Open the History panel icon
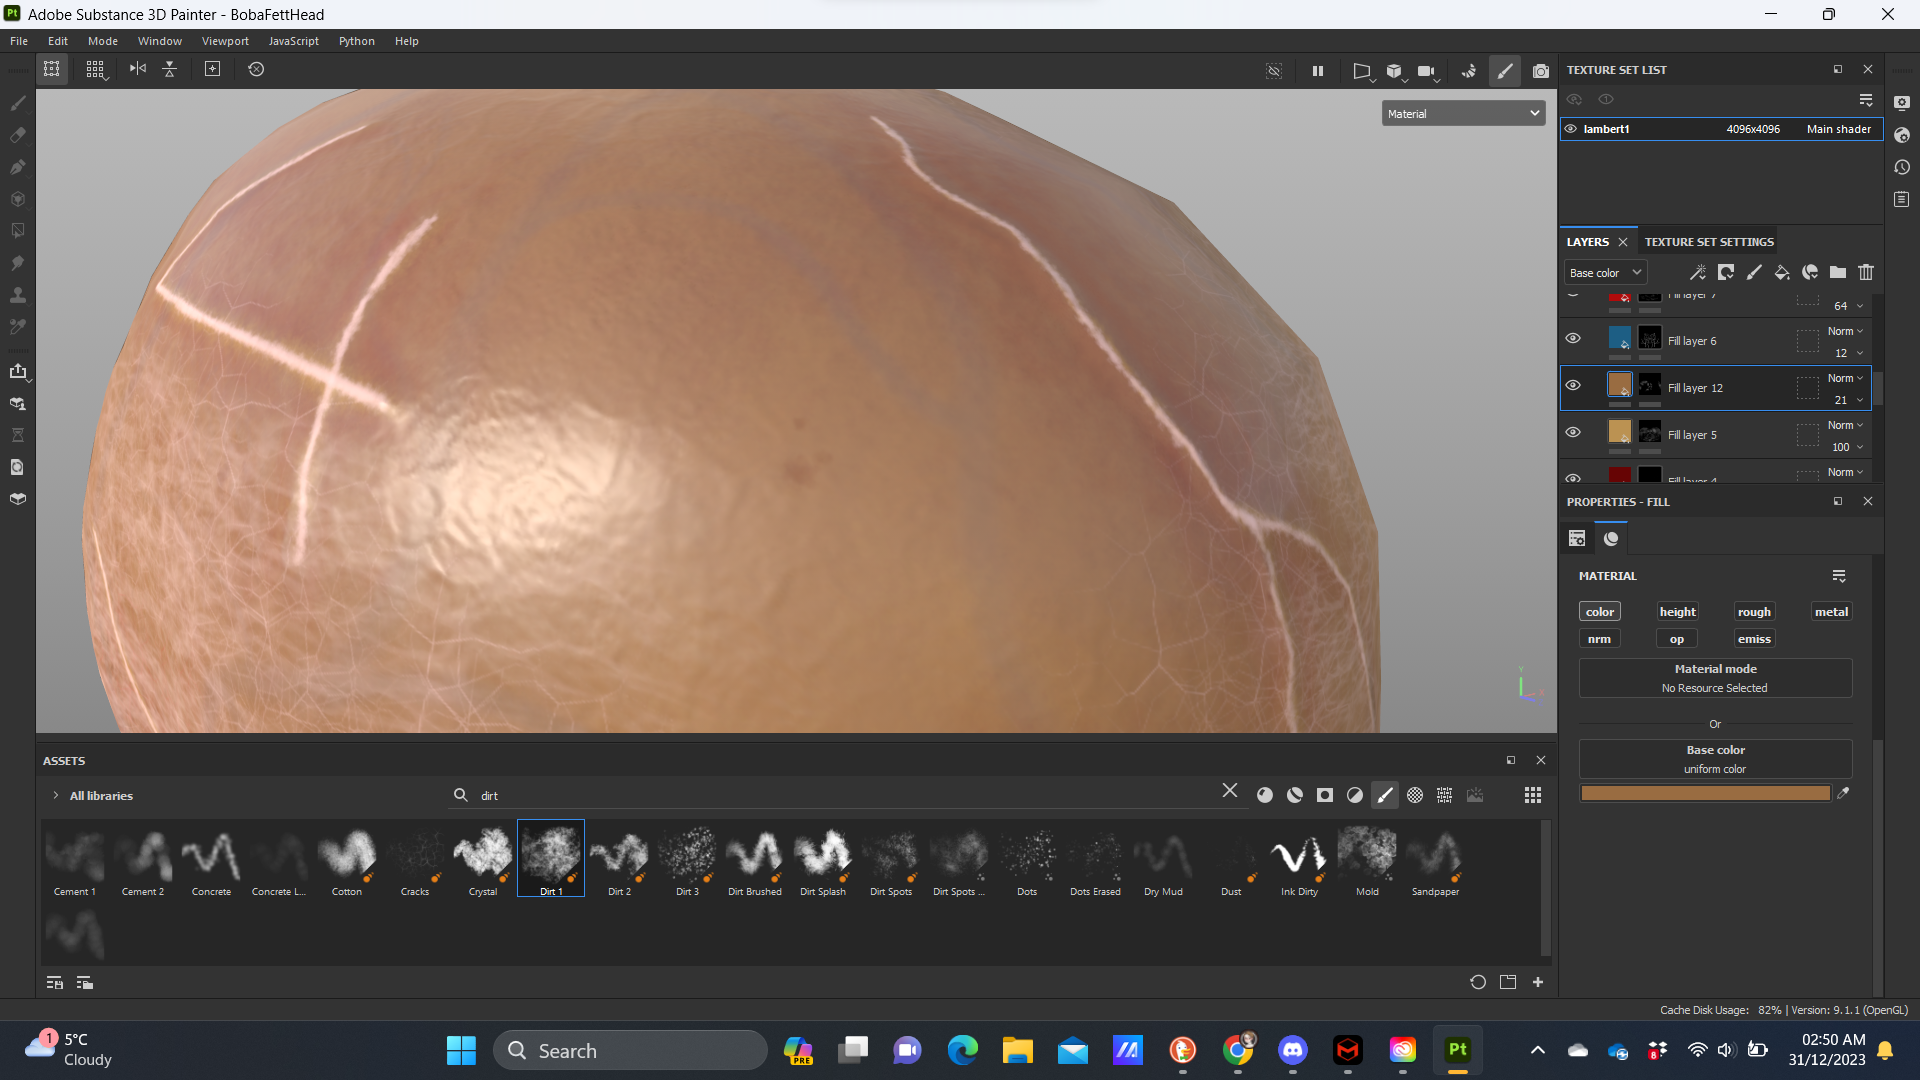This screenshot has width=1920, height=1080. click(1902, 167)
